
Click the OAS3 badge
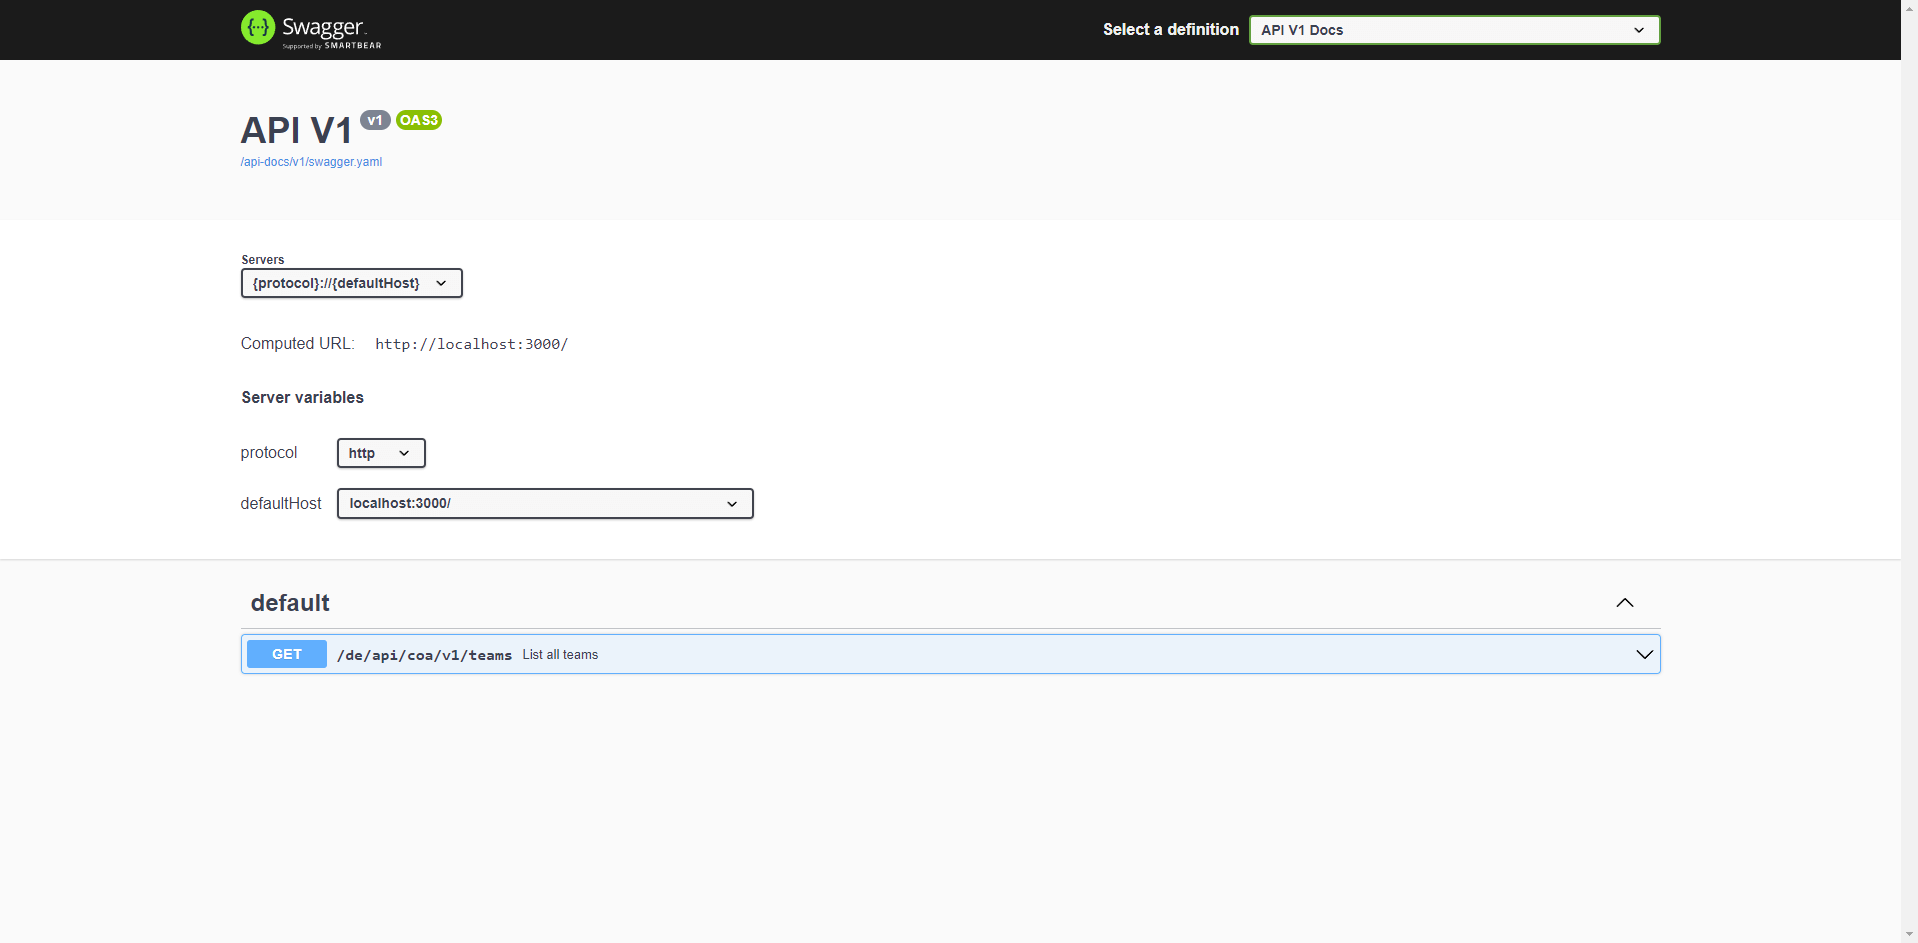coord(418,120)
